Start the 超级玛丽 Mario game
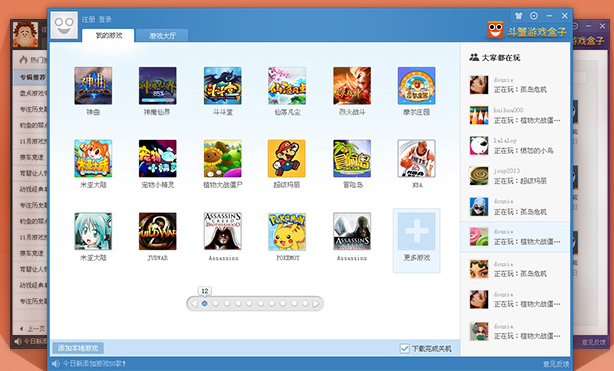 (x=287, y=159)
